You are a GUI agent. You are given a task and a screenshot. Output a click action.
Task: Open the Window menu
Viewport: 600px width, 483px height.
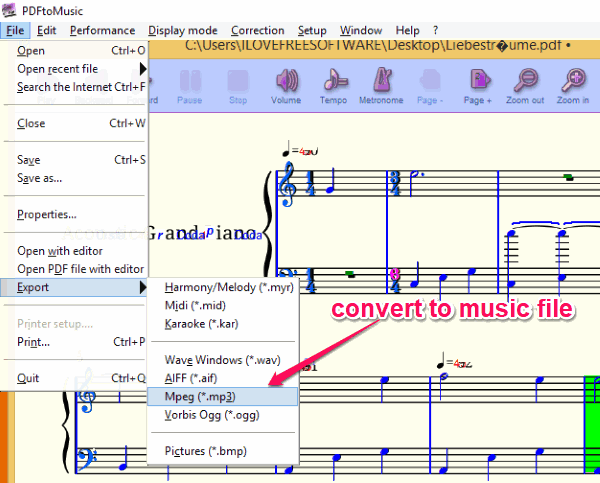(361, 31)
